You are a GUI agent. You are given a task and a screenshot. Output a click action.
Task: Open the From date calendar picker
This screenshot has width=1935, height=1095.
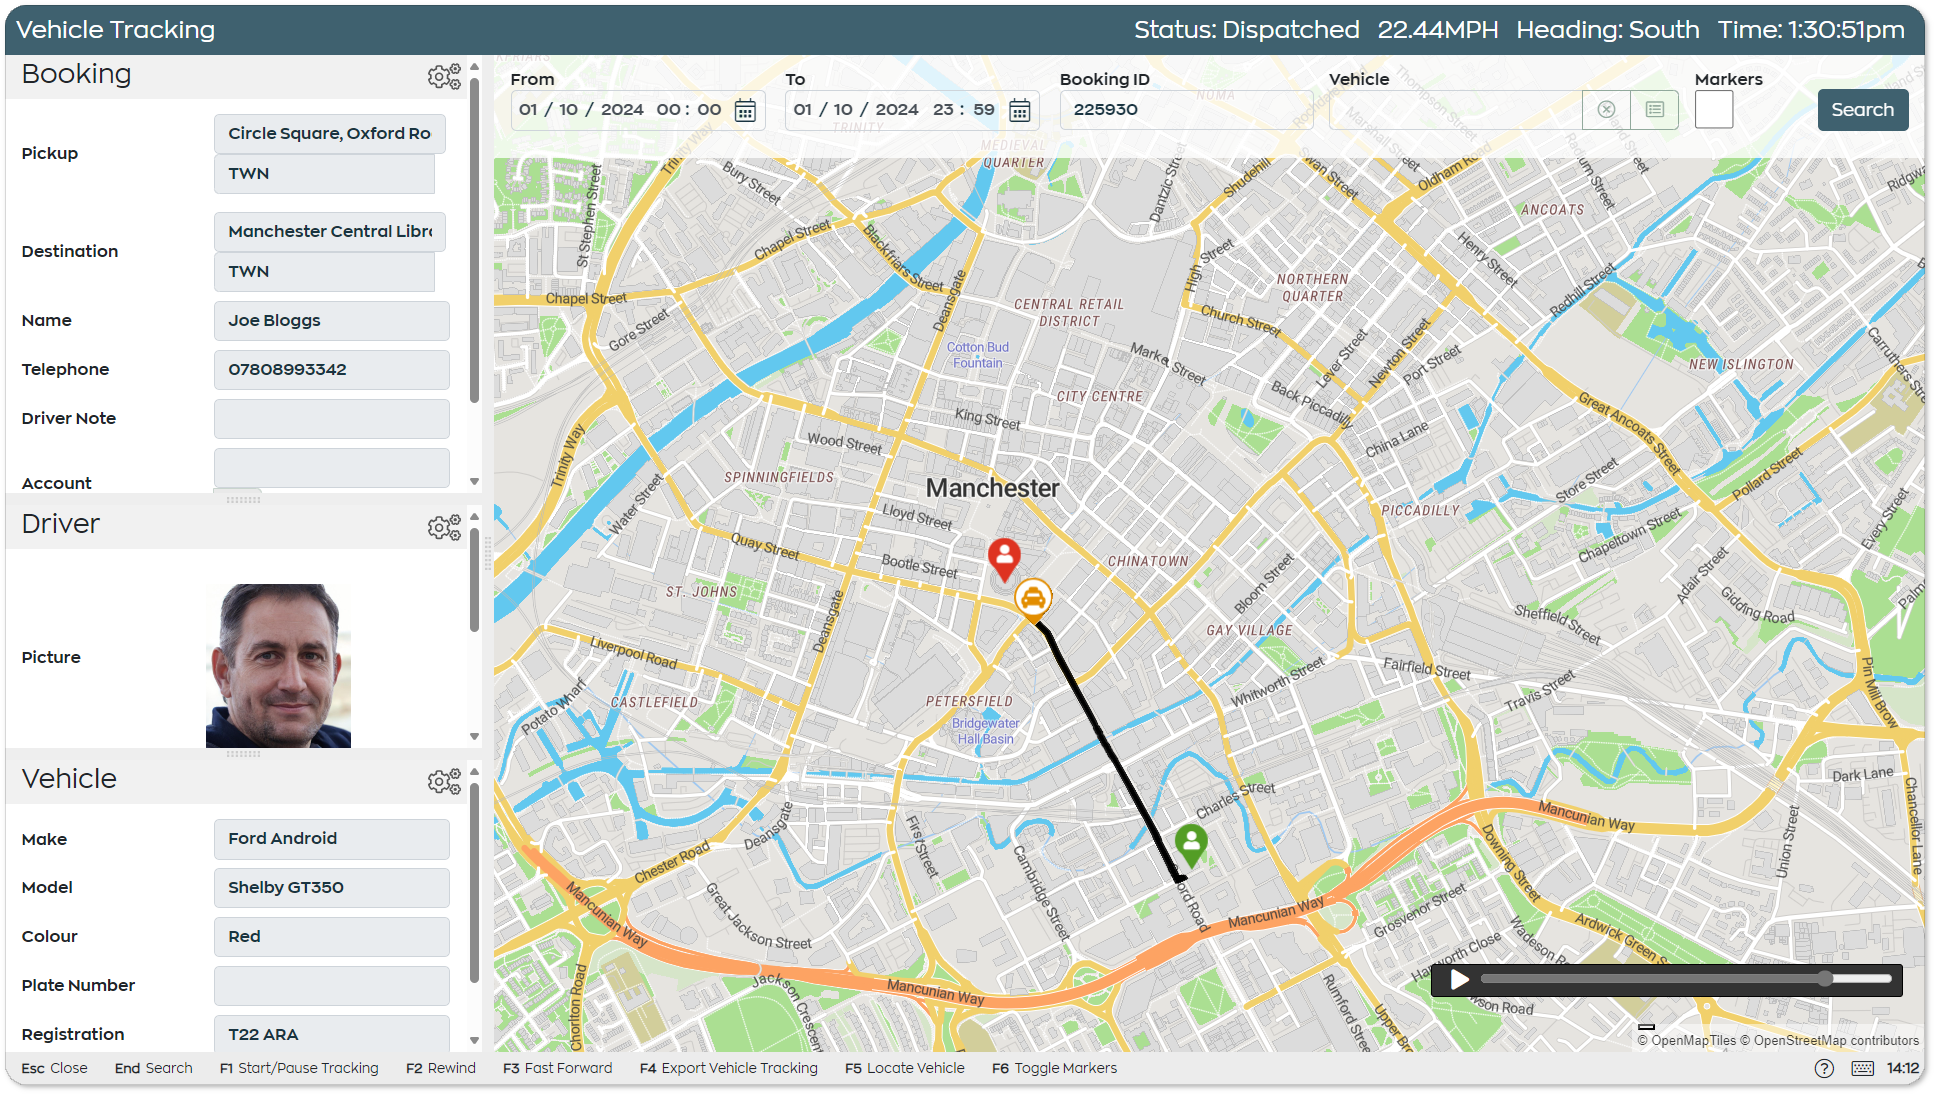[745, 110]
